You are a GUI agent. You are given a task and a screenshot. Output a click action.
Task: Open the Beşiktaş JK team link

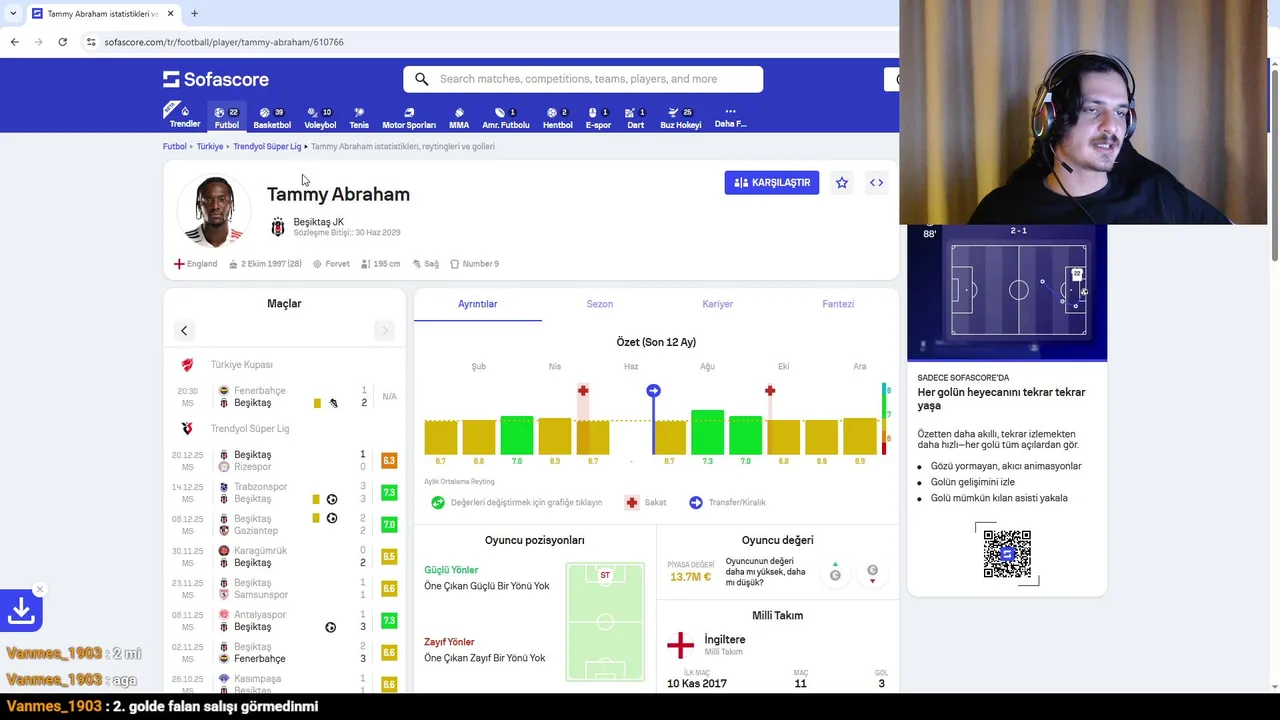[x=318, y=222]
